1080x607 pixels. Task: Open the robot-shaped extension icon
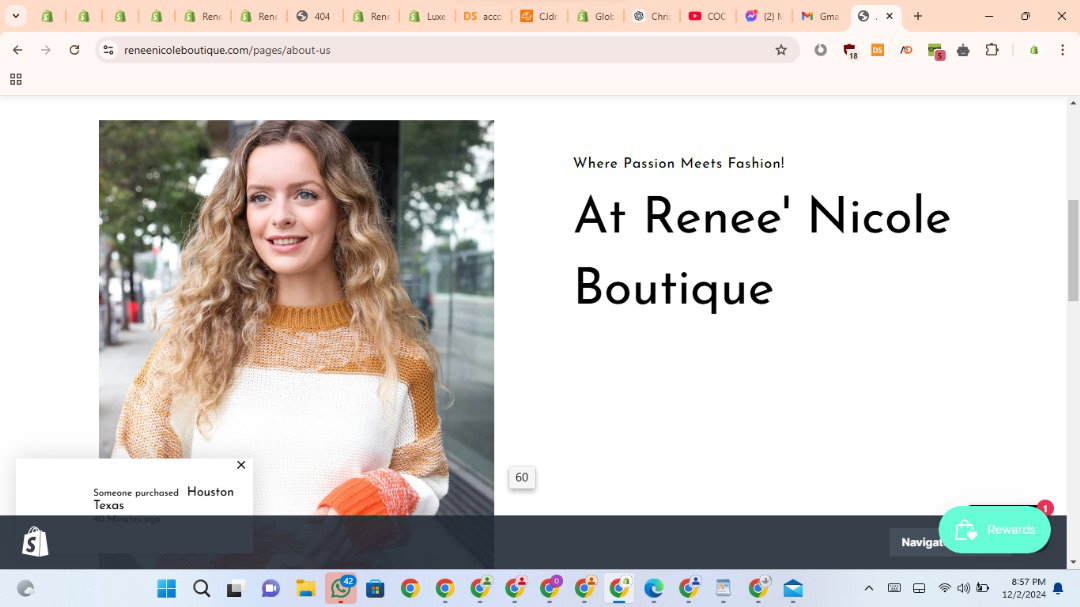pos(963,50)
